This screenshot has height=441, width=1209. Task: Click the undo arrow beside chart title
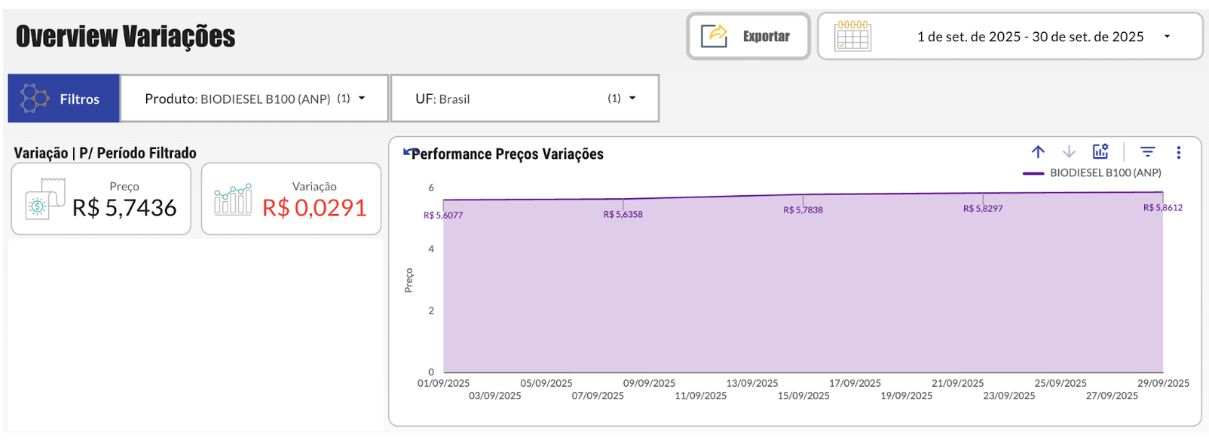pos(406,152)
